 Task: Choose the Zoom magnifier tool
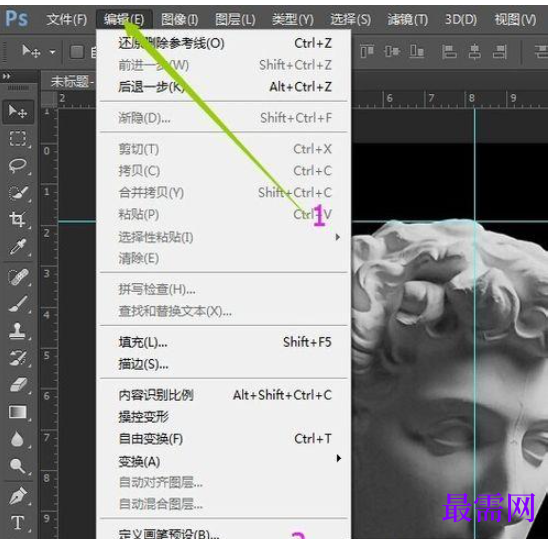[17, 466]
